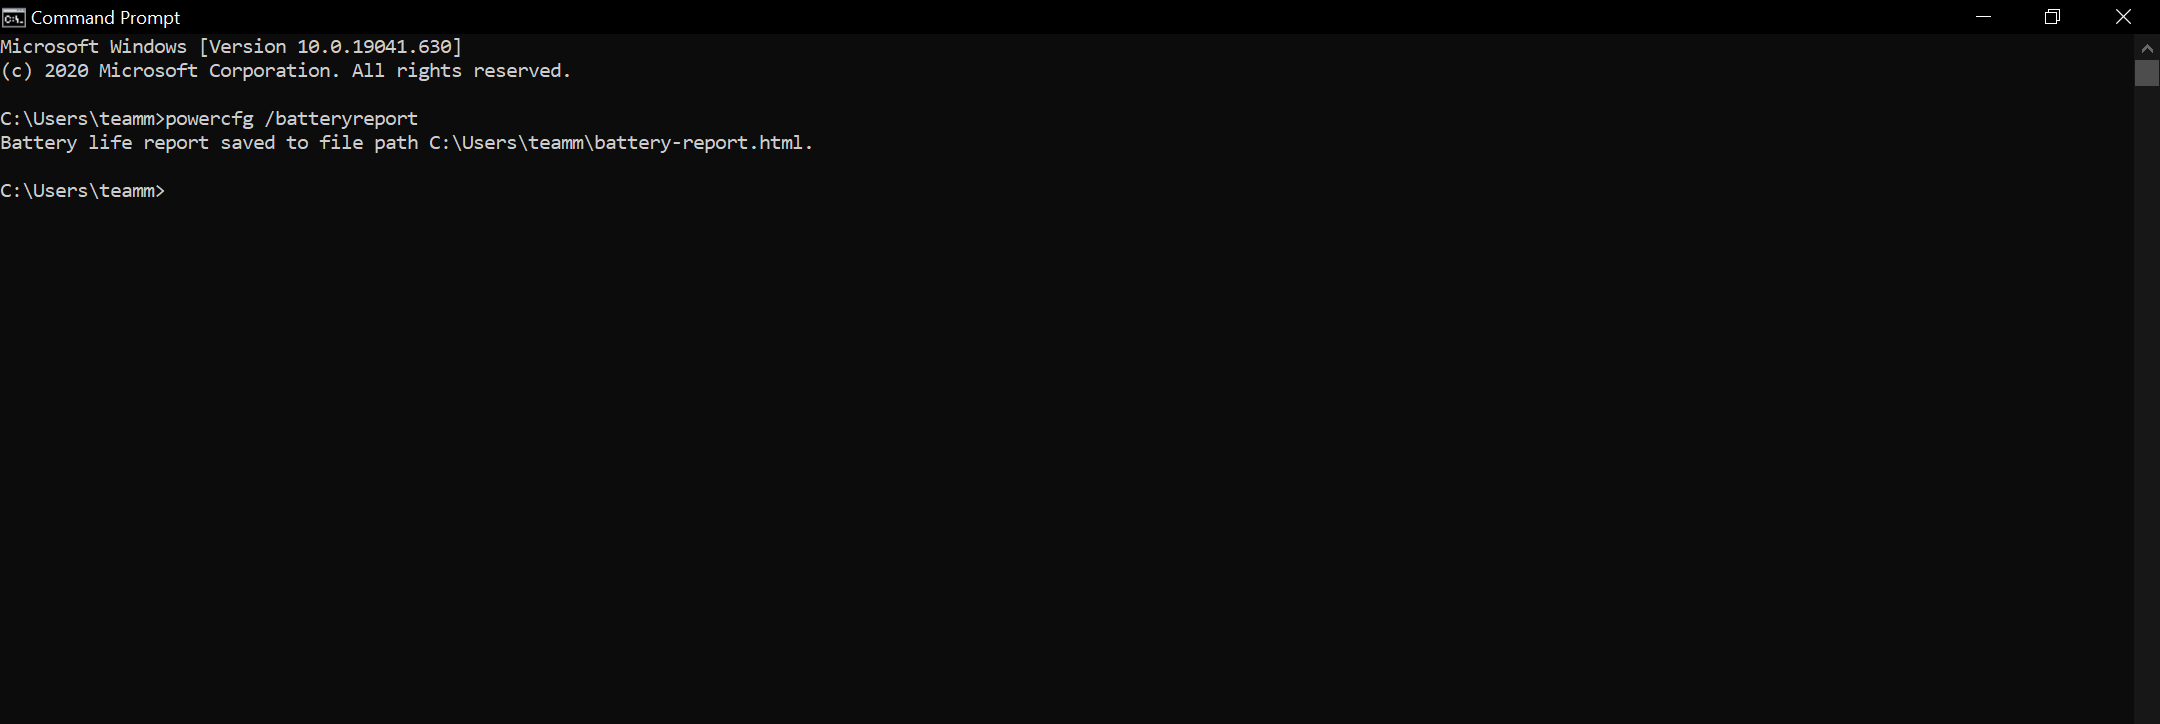2160x724 pixels.
Task: Click the 'battery-report.html' file name
Action: tap(698, 143)
